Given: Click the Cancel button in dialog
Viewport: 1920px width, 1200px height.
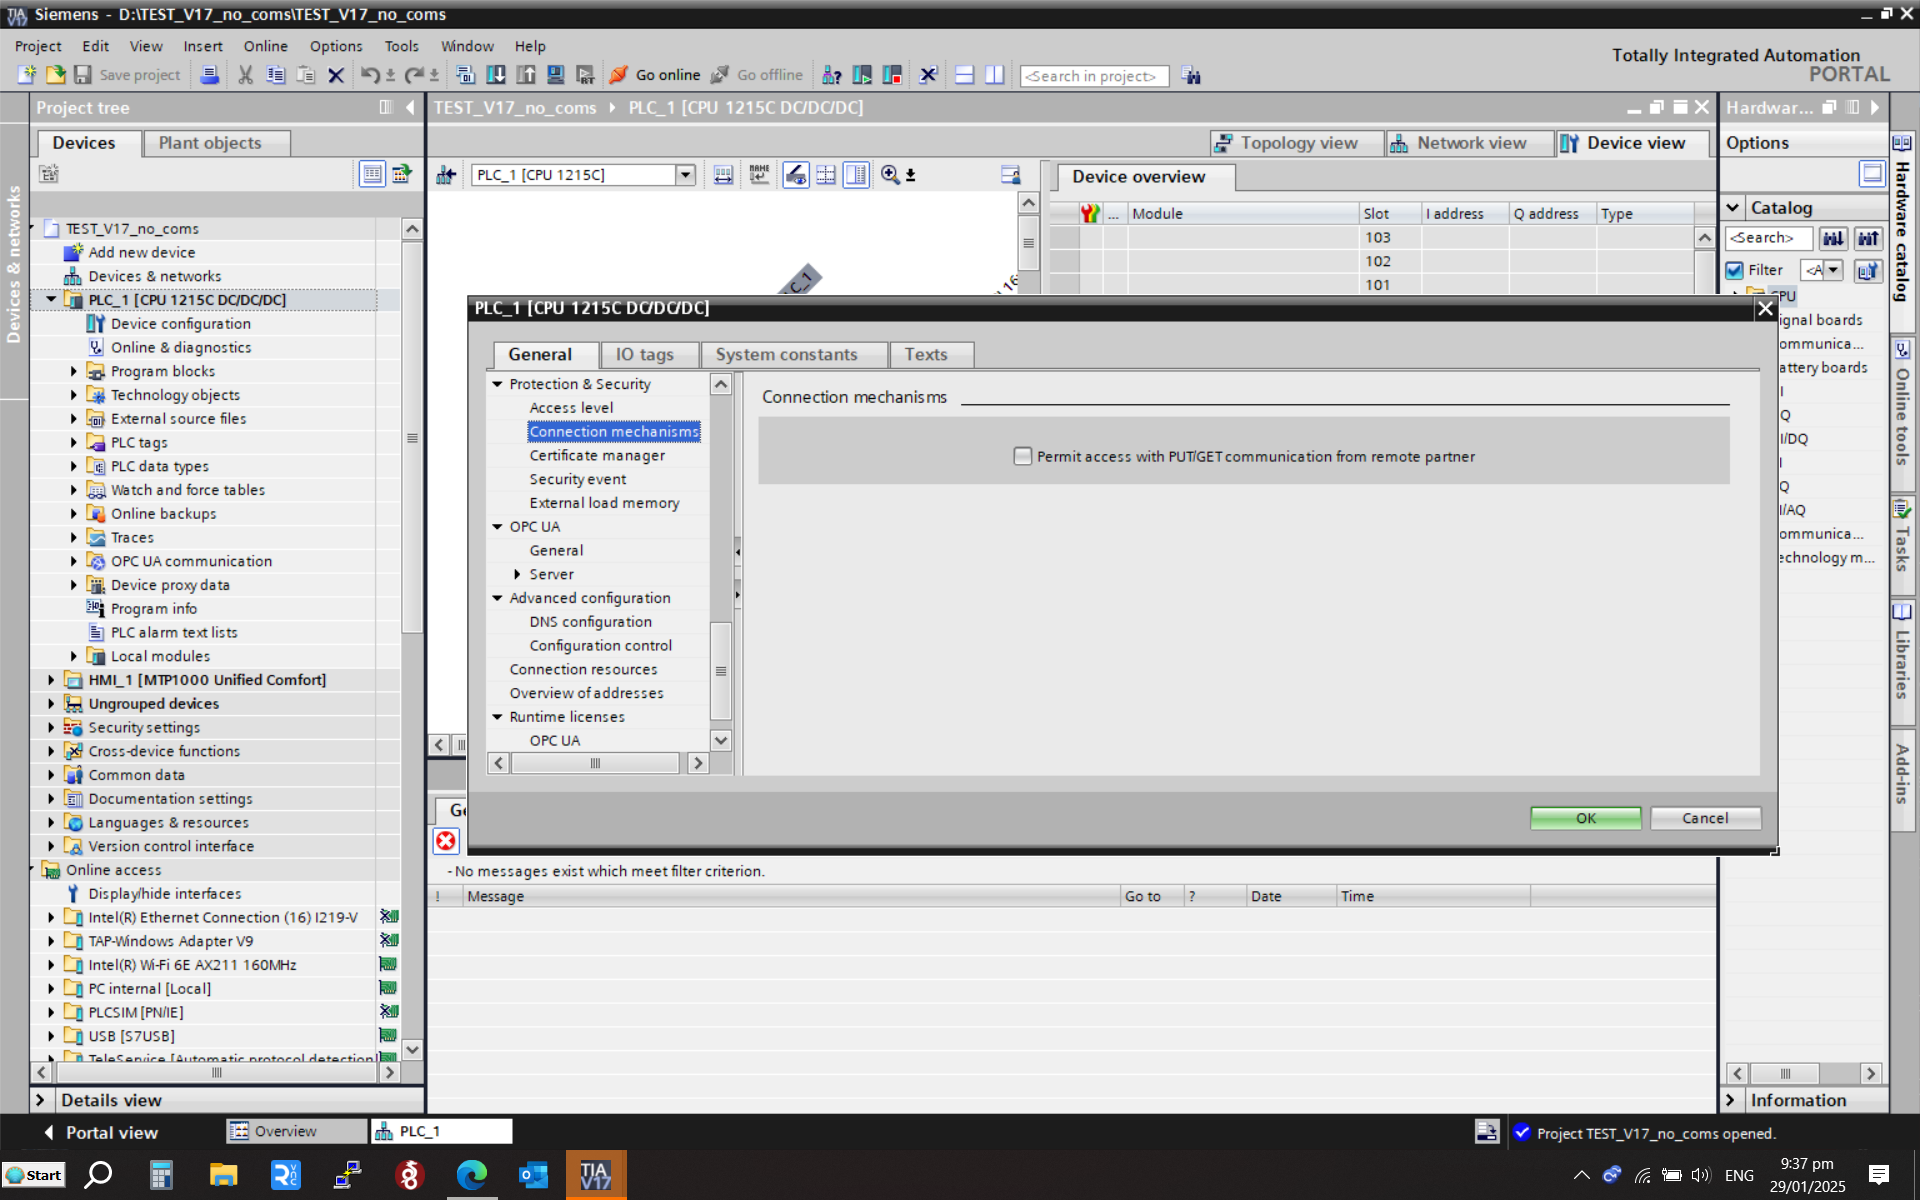Looking at the screenshot, I should pos(1704,818).
